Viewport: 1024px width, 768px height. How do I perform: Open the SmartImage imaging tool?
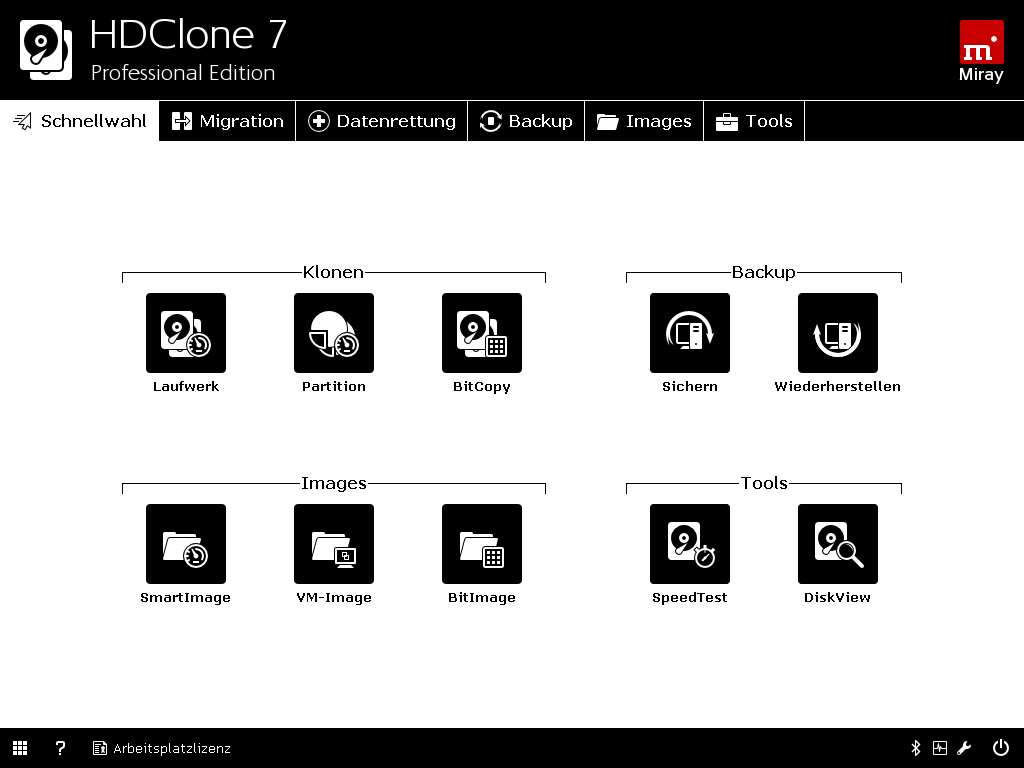click(185, 544)
